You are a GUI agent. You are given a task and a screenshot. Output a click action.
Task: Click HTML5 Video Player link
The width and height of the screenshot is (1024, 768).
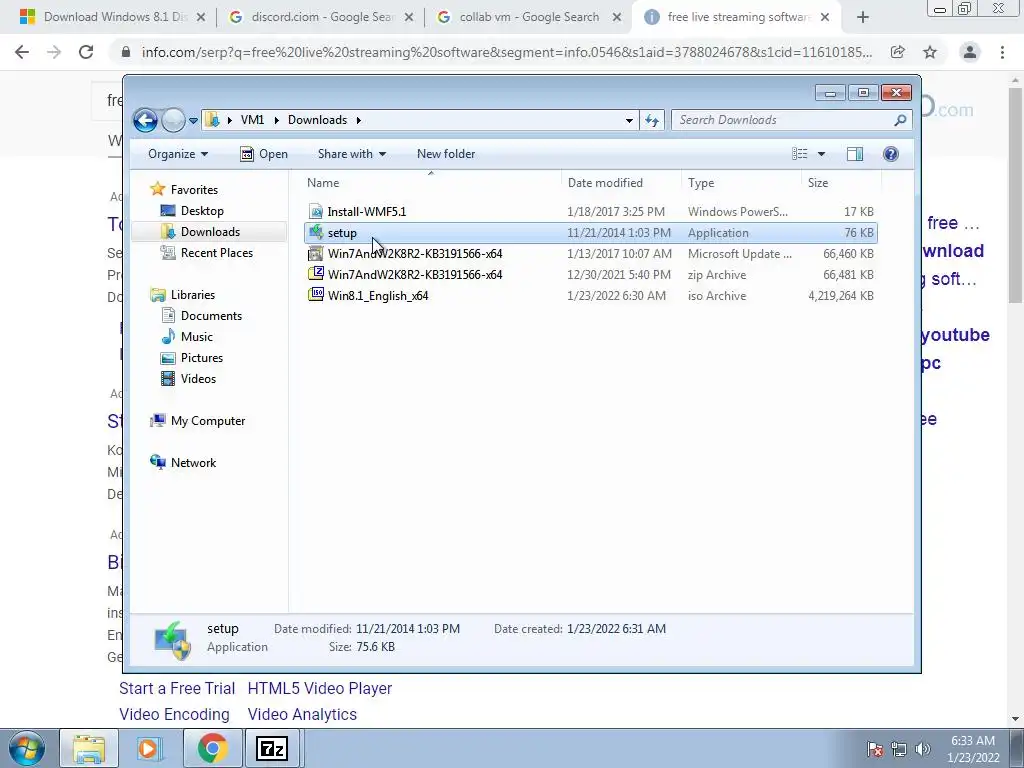pos(320,688)
